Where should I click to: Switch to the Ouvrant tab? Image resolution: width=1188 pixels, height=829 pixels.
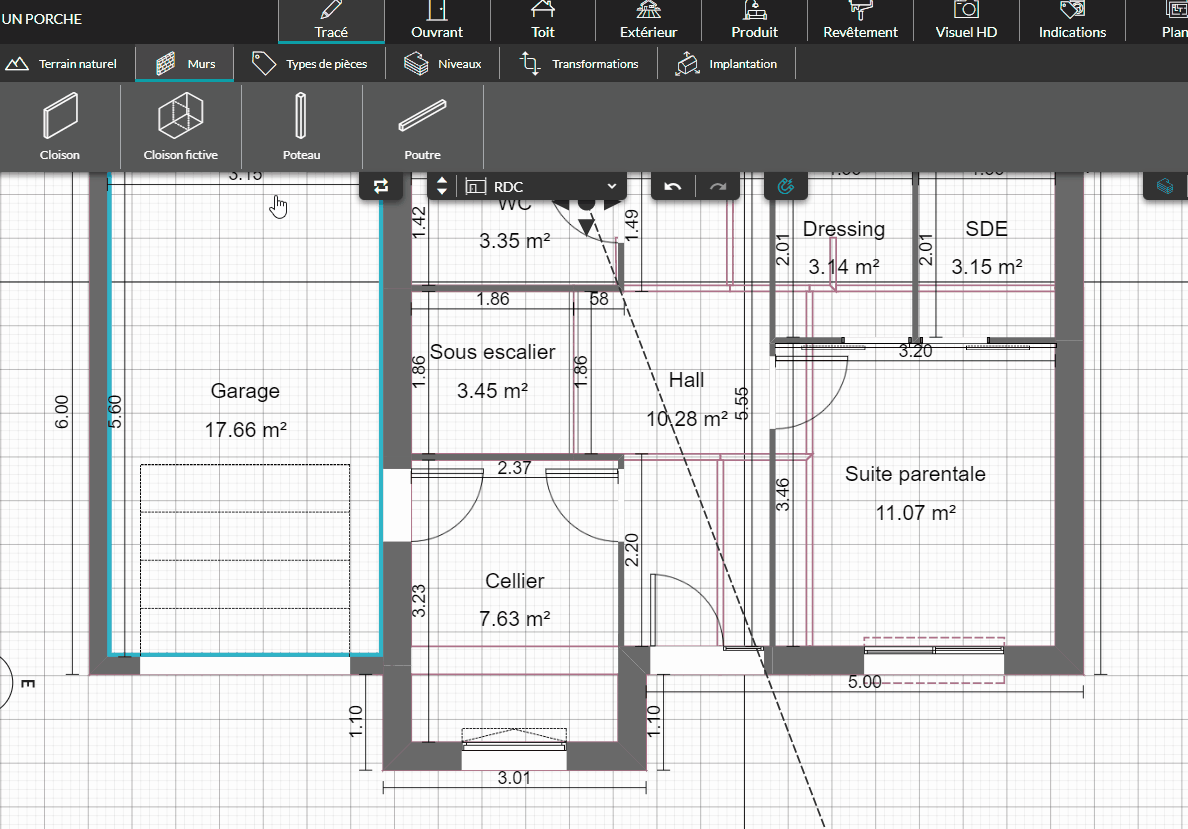437,21
